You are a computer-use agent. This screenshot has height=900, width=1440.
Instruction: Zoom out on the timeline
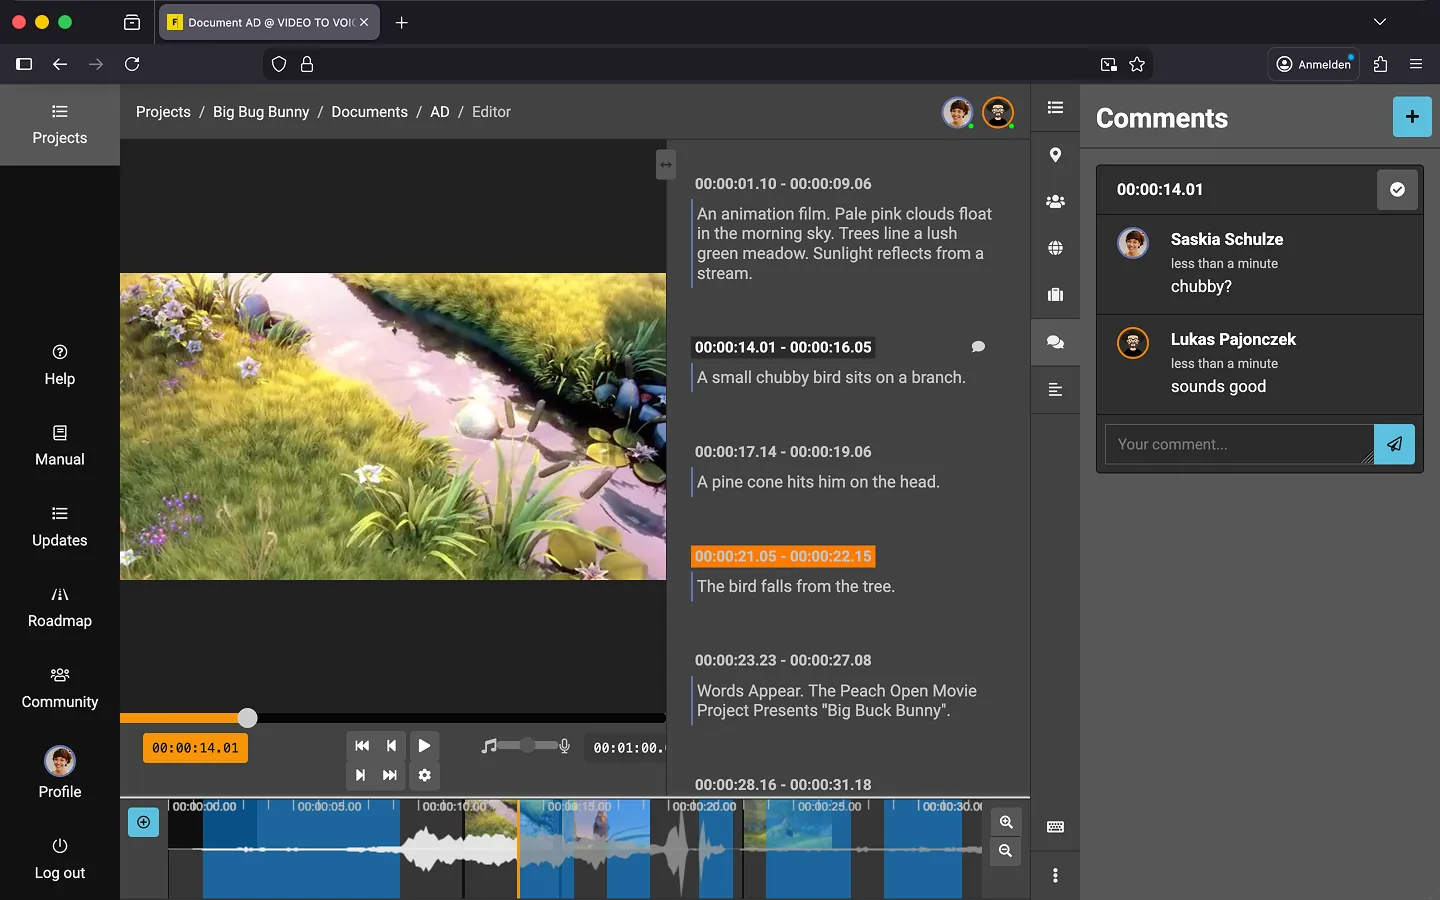[x=1006, y=851]
